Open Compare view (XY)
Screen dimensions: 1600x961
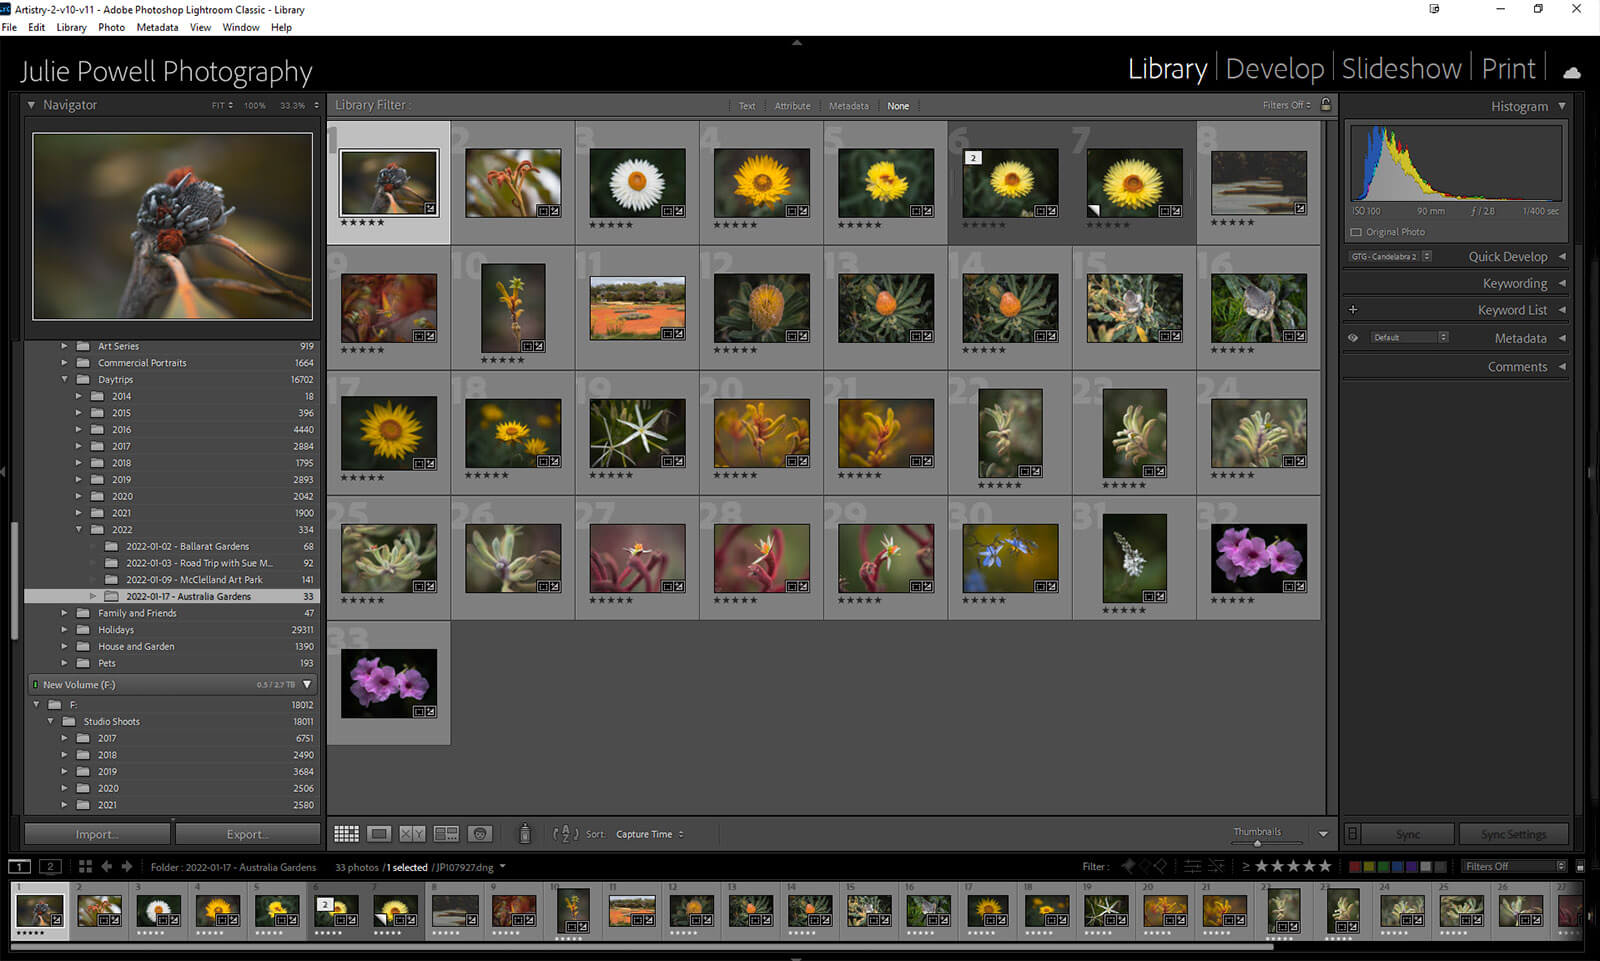pos(412,834)
